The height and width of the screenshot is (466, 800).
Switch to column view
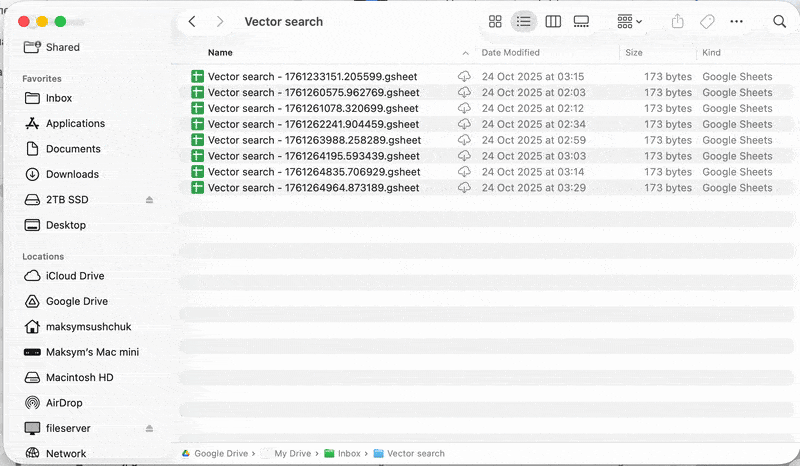(x=553, y=21)
